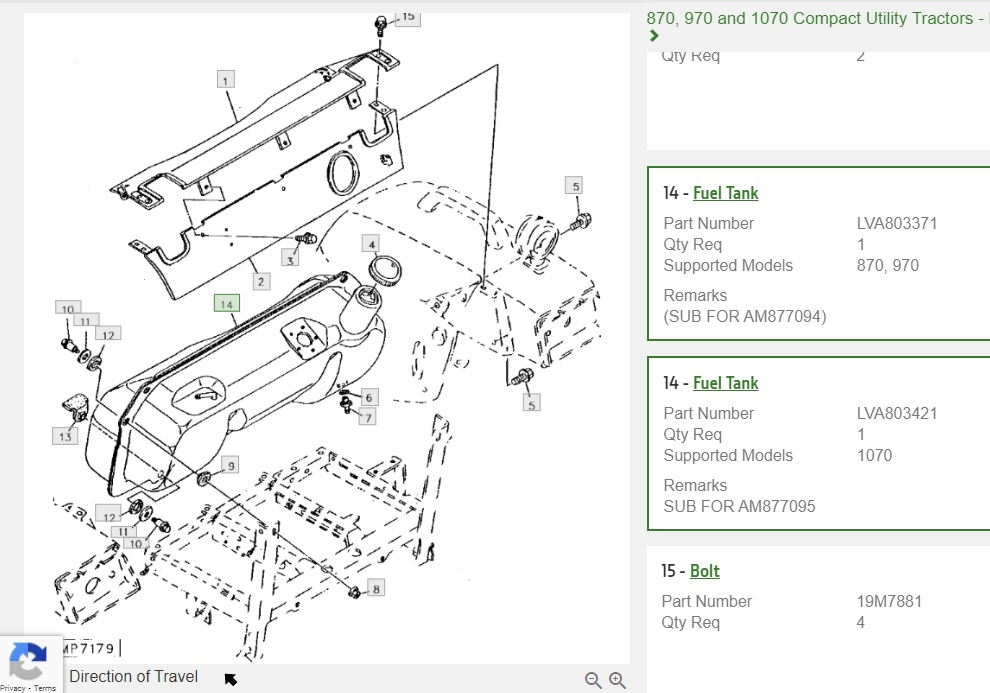Click supported models value 870, 970
The height and width of the screenshot is (693, 990).
pos(887,266)
